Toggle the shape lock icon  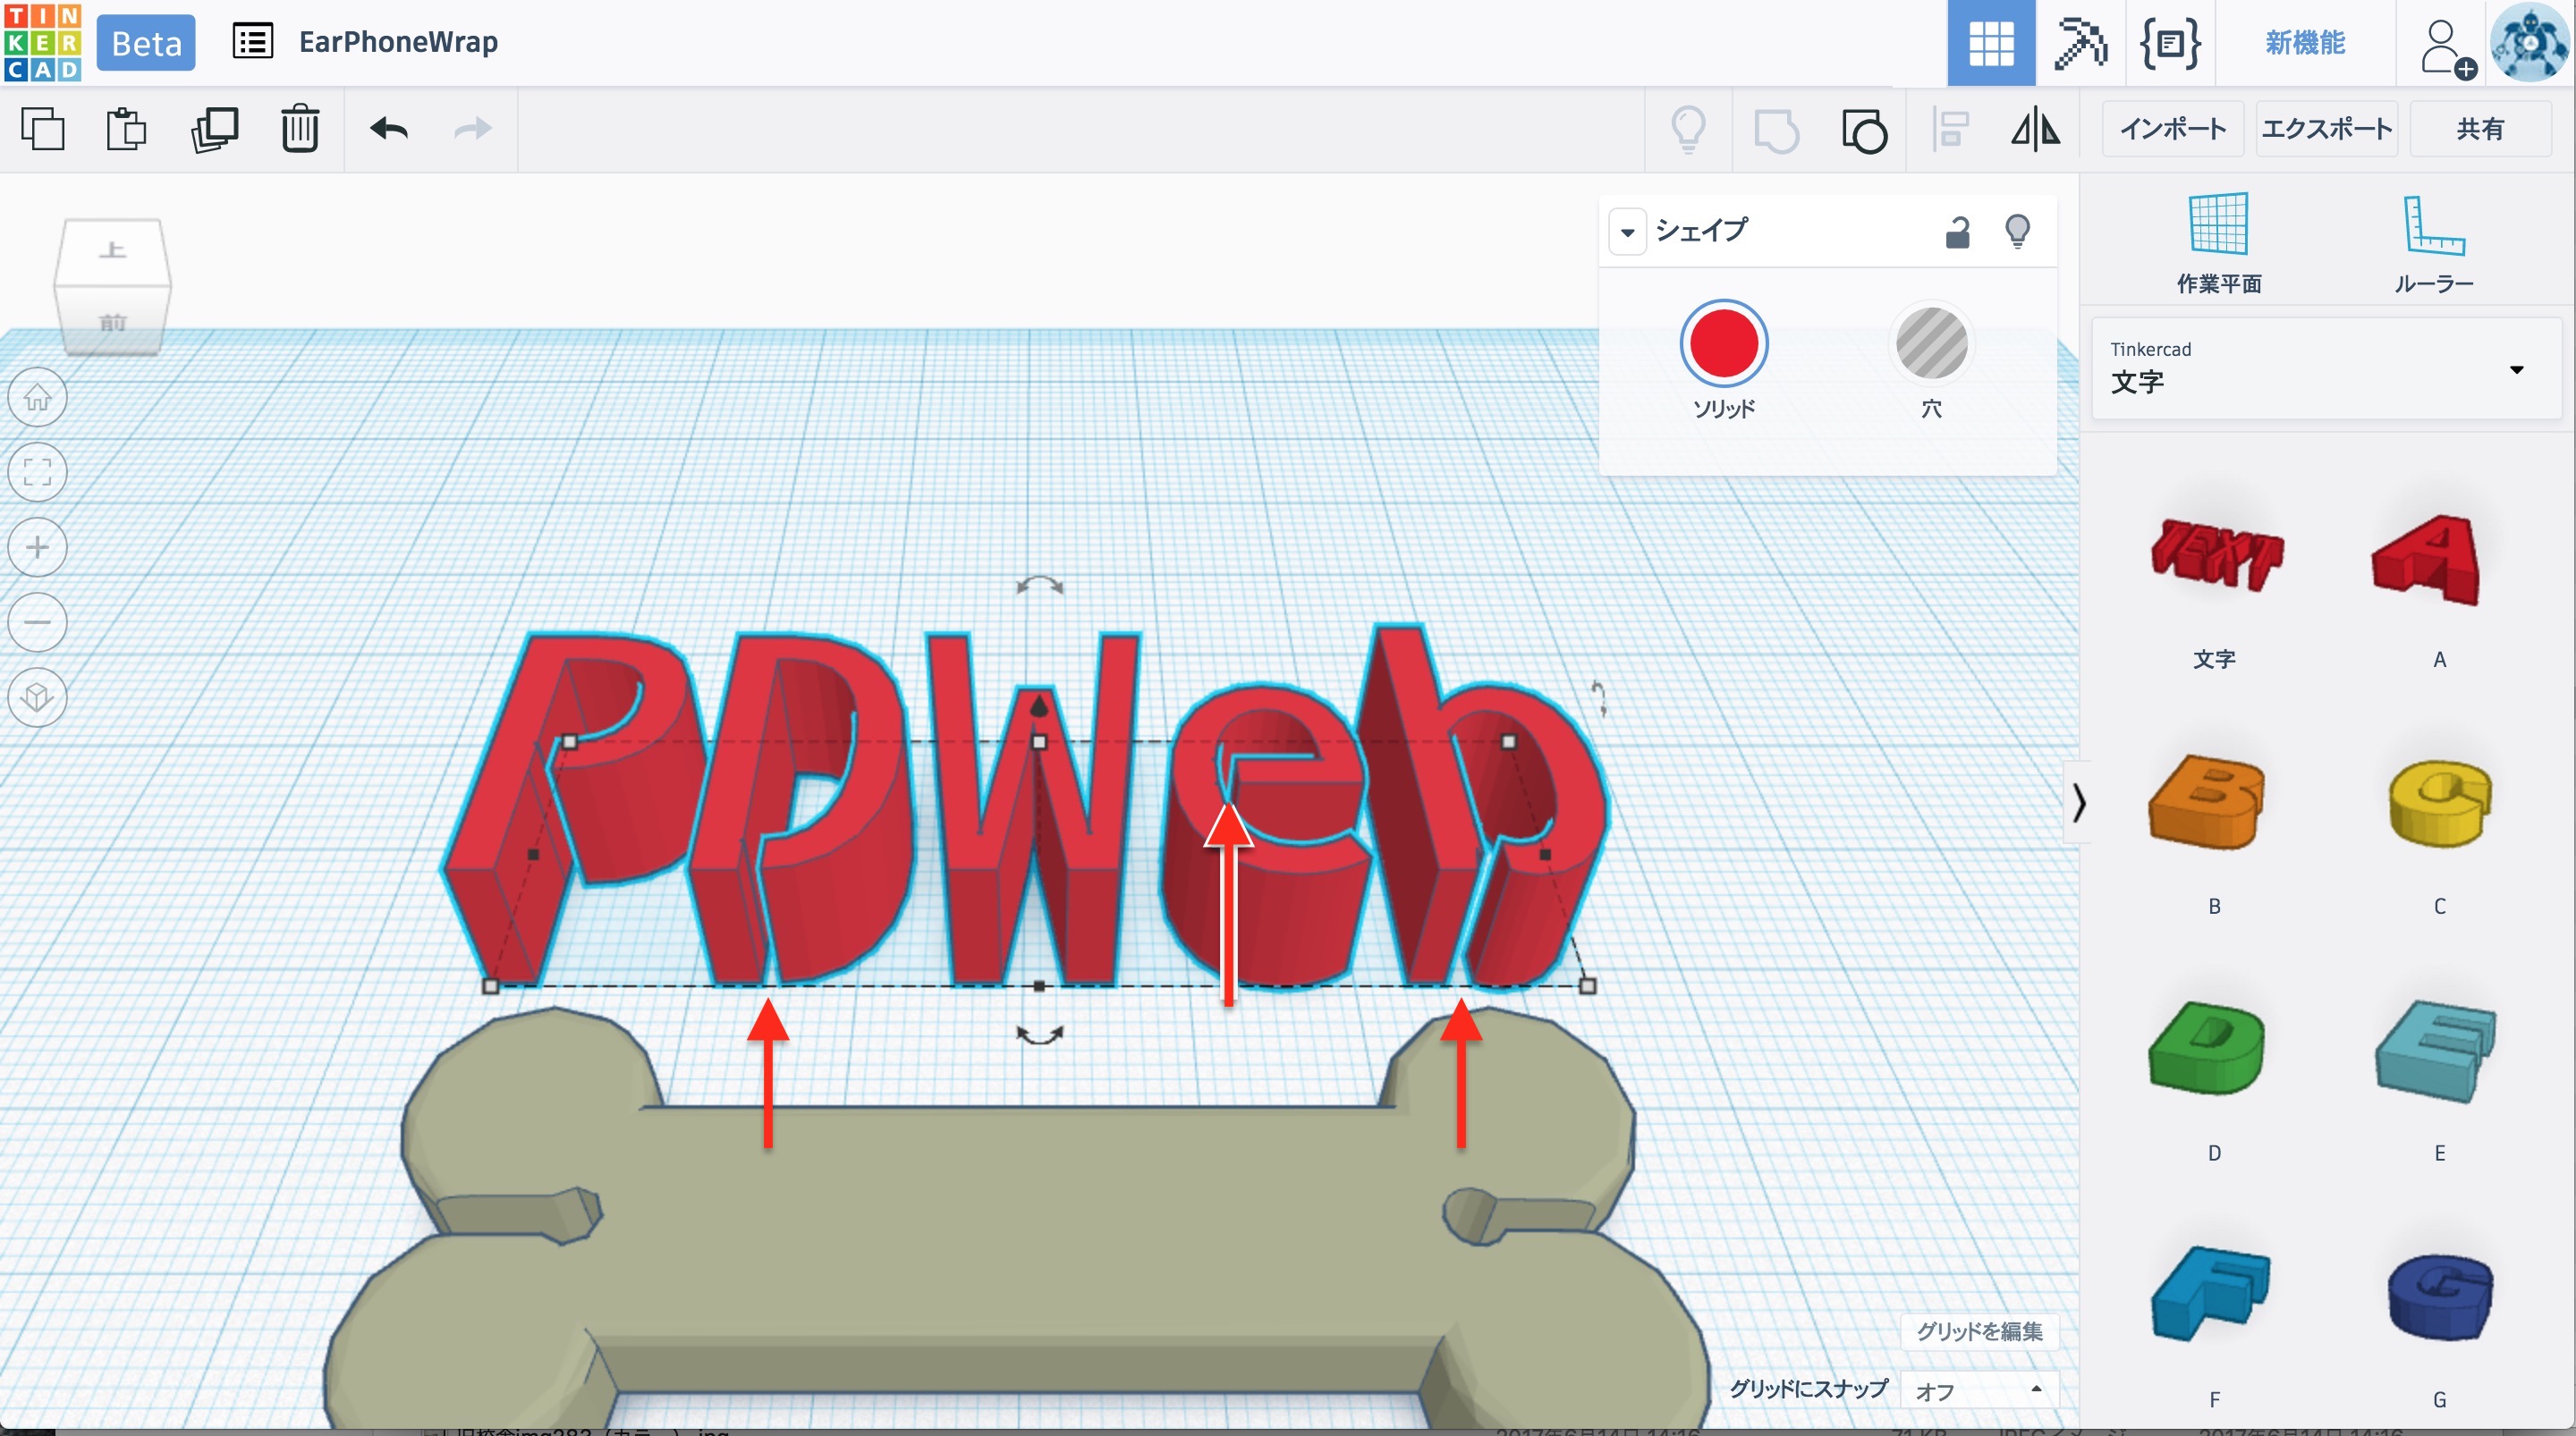1957,232
